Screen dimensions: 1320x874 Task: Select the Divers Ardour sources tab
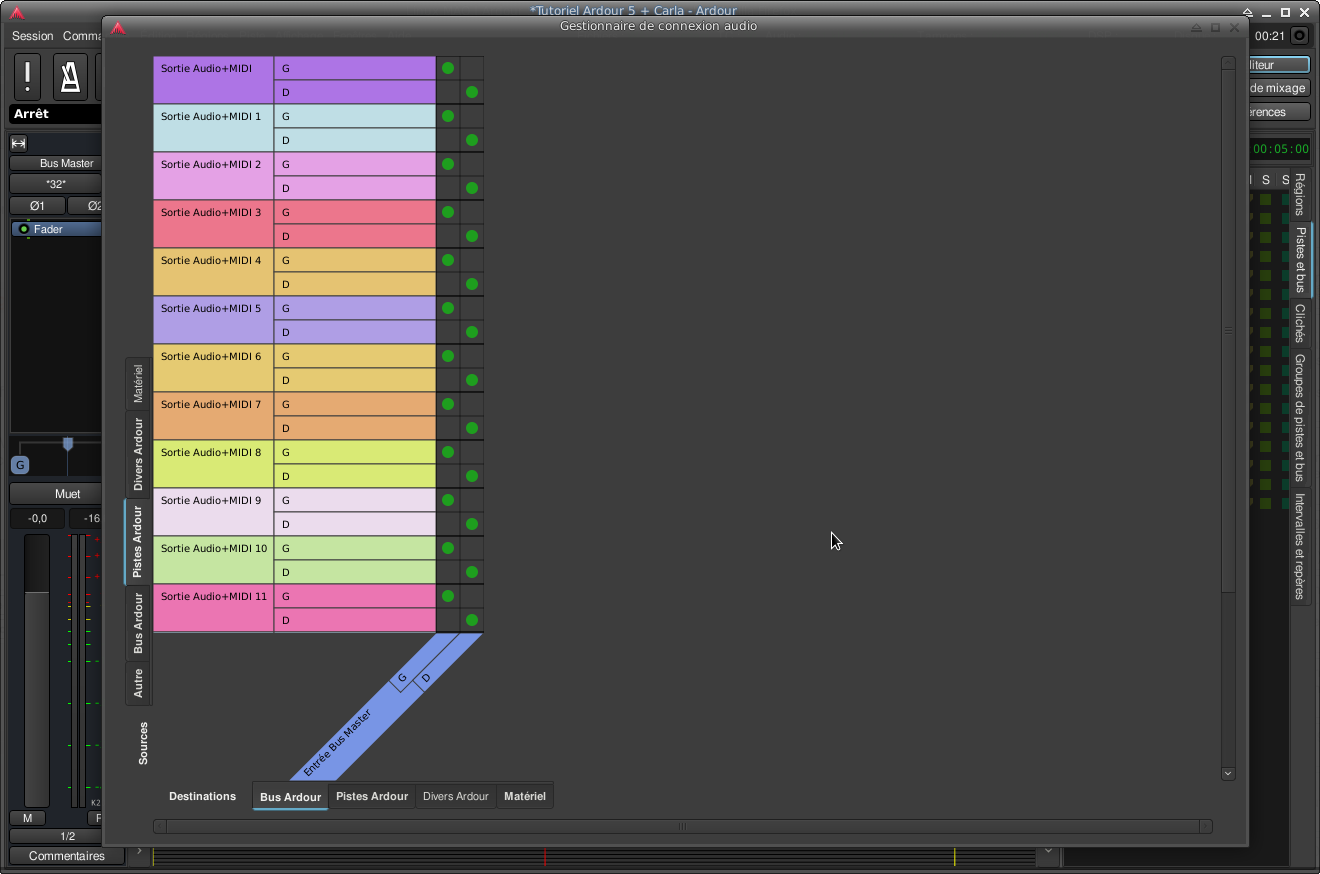pos(138,454)
